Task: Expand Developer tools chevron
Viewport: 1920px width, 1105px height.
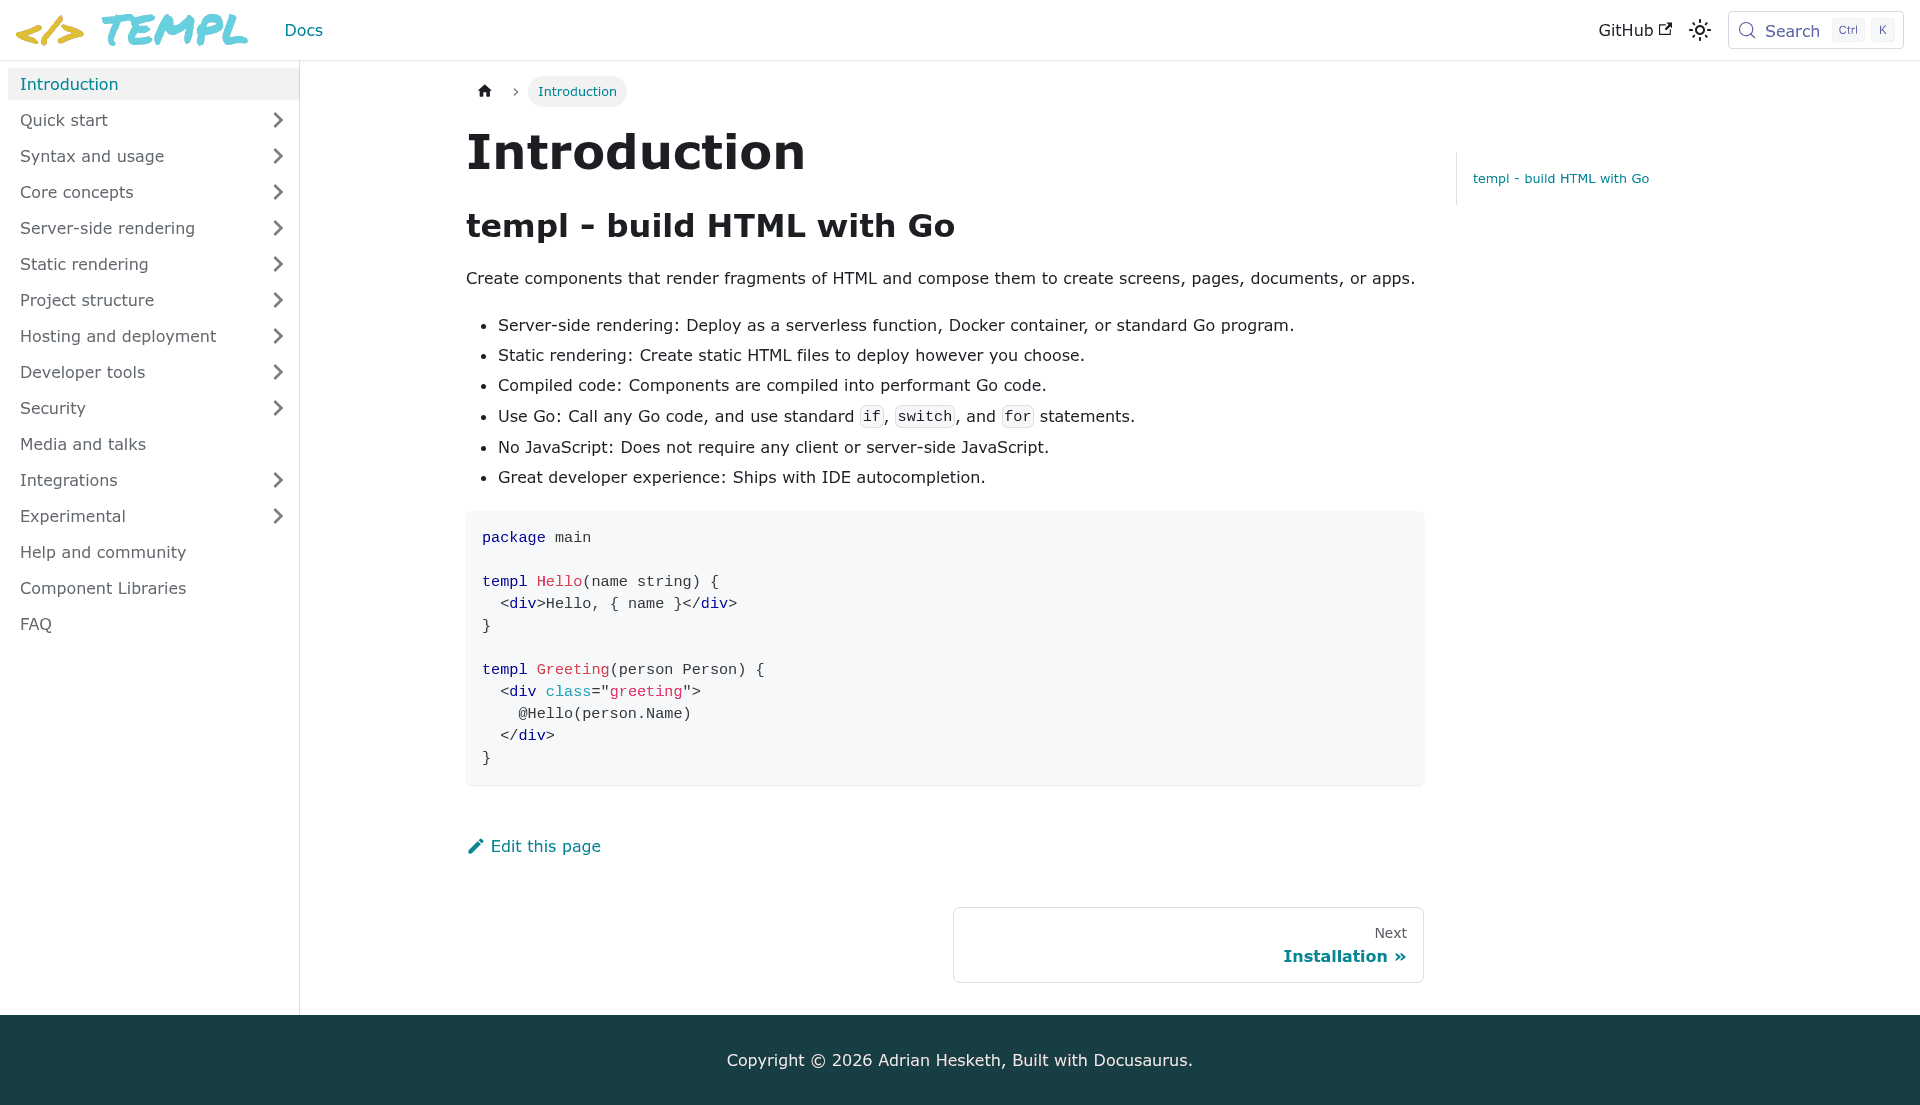Action: pyautogui.click(x=278, y=372)
